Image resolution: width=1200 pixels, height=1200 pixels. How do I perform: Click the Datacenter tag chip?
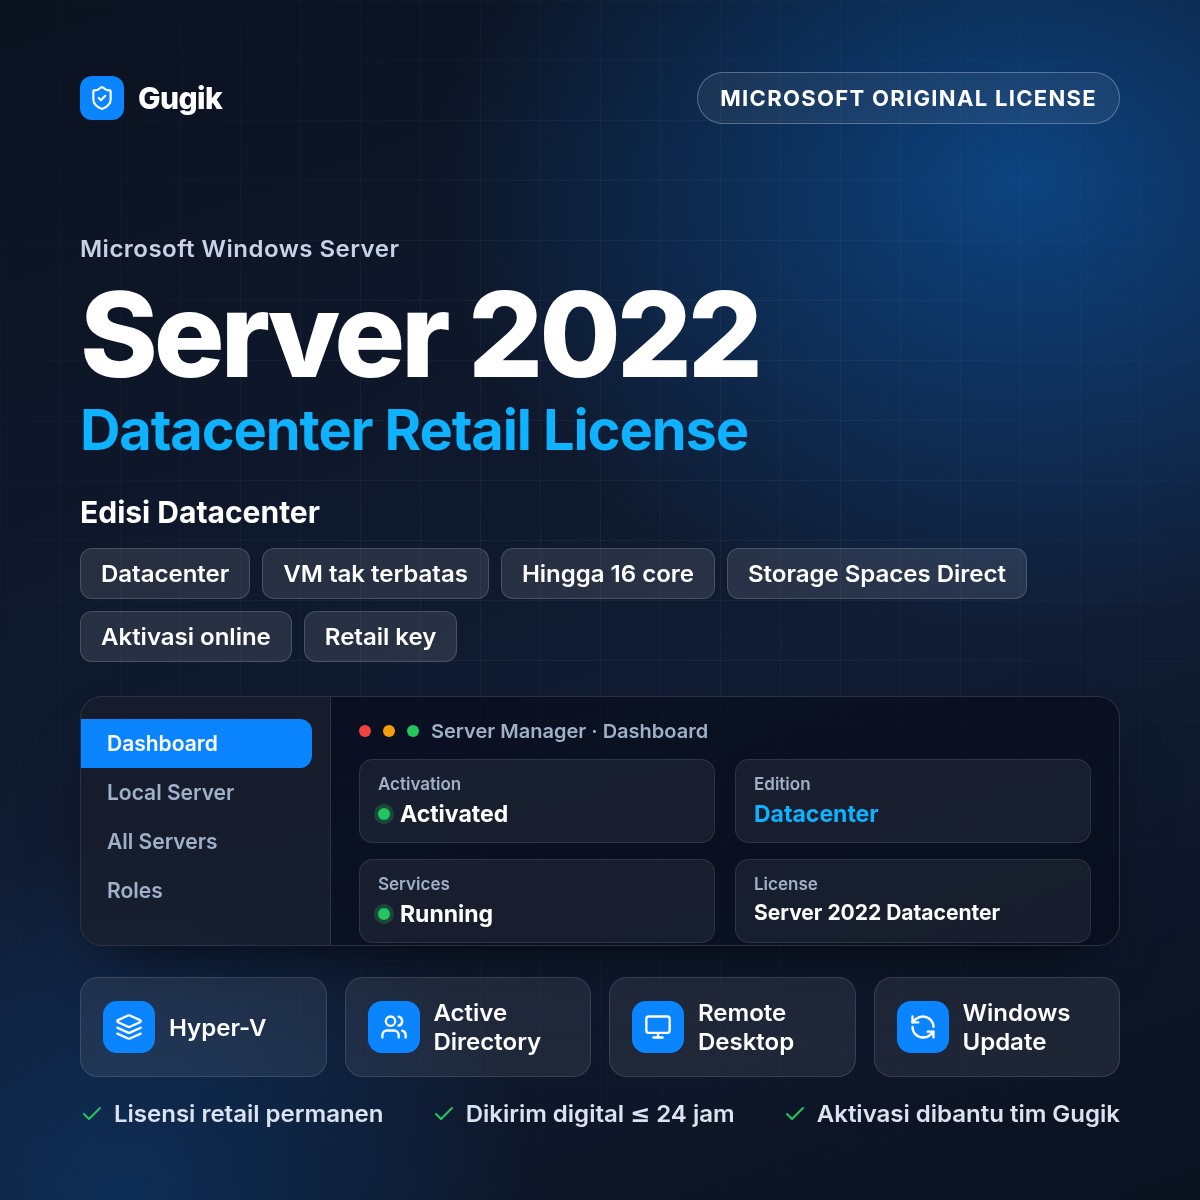pyautogui.click(x=165, y=573)
